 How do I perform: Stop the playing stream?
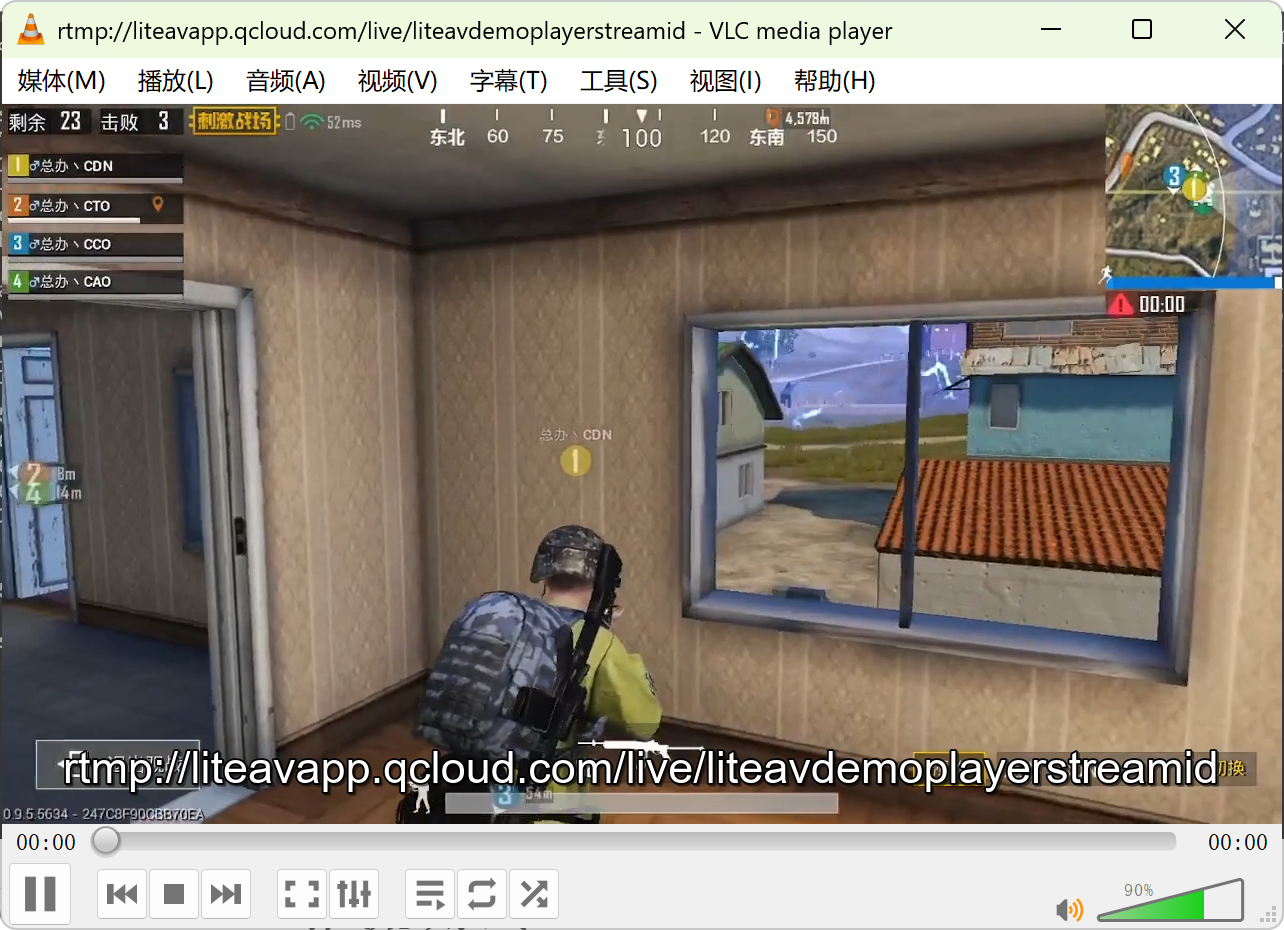[x=174, y=894]
